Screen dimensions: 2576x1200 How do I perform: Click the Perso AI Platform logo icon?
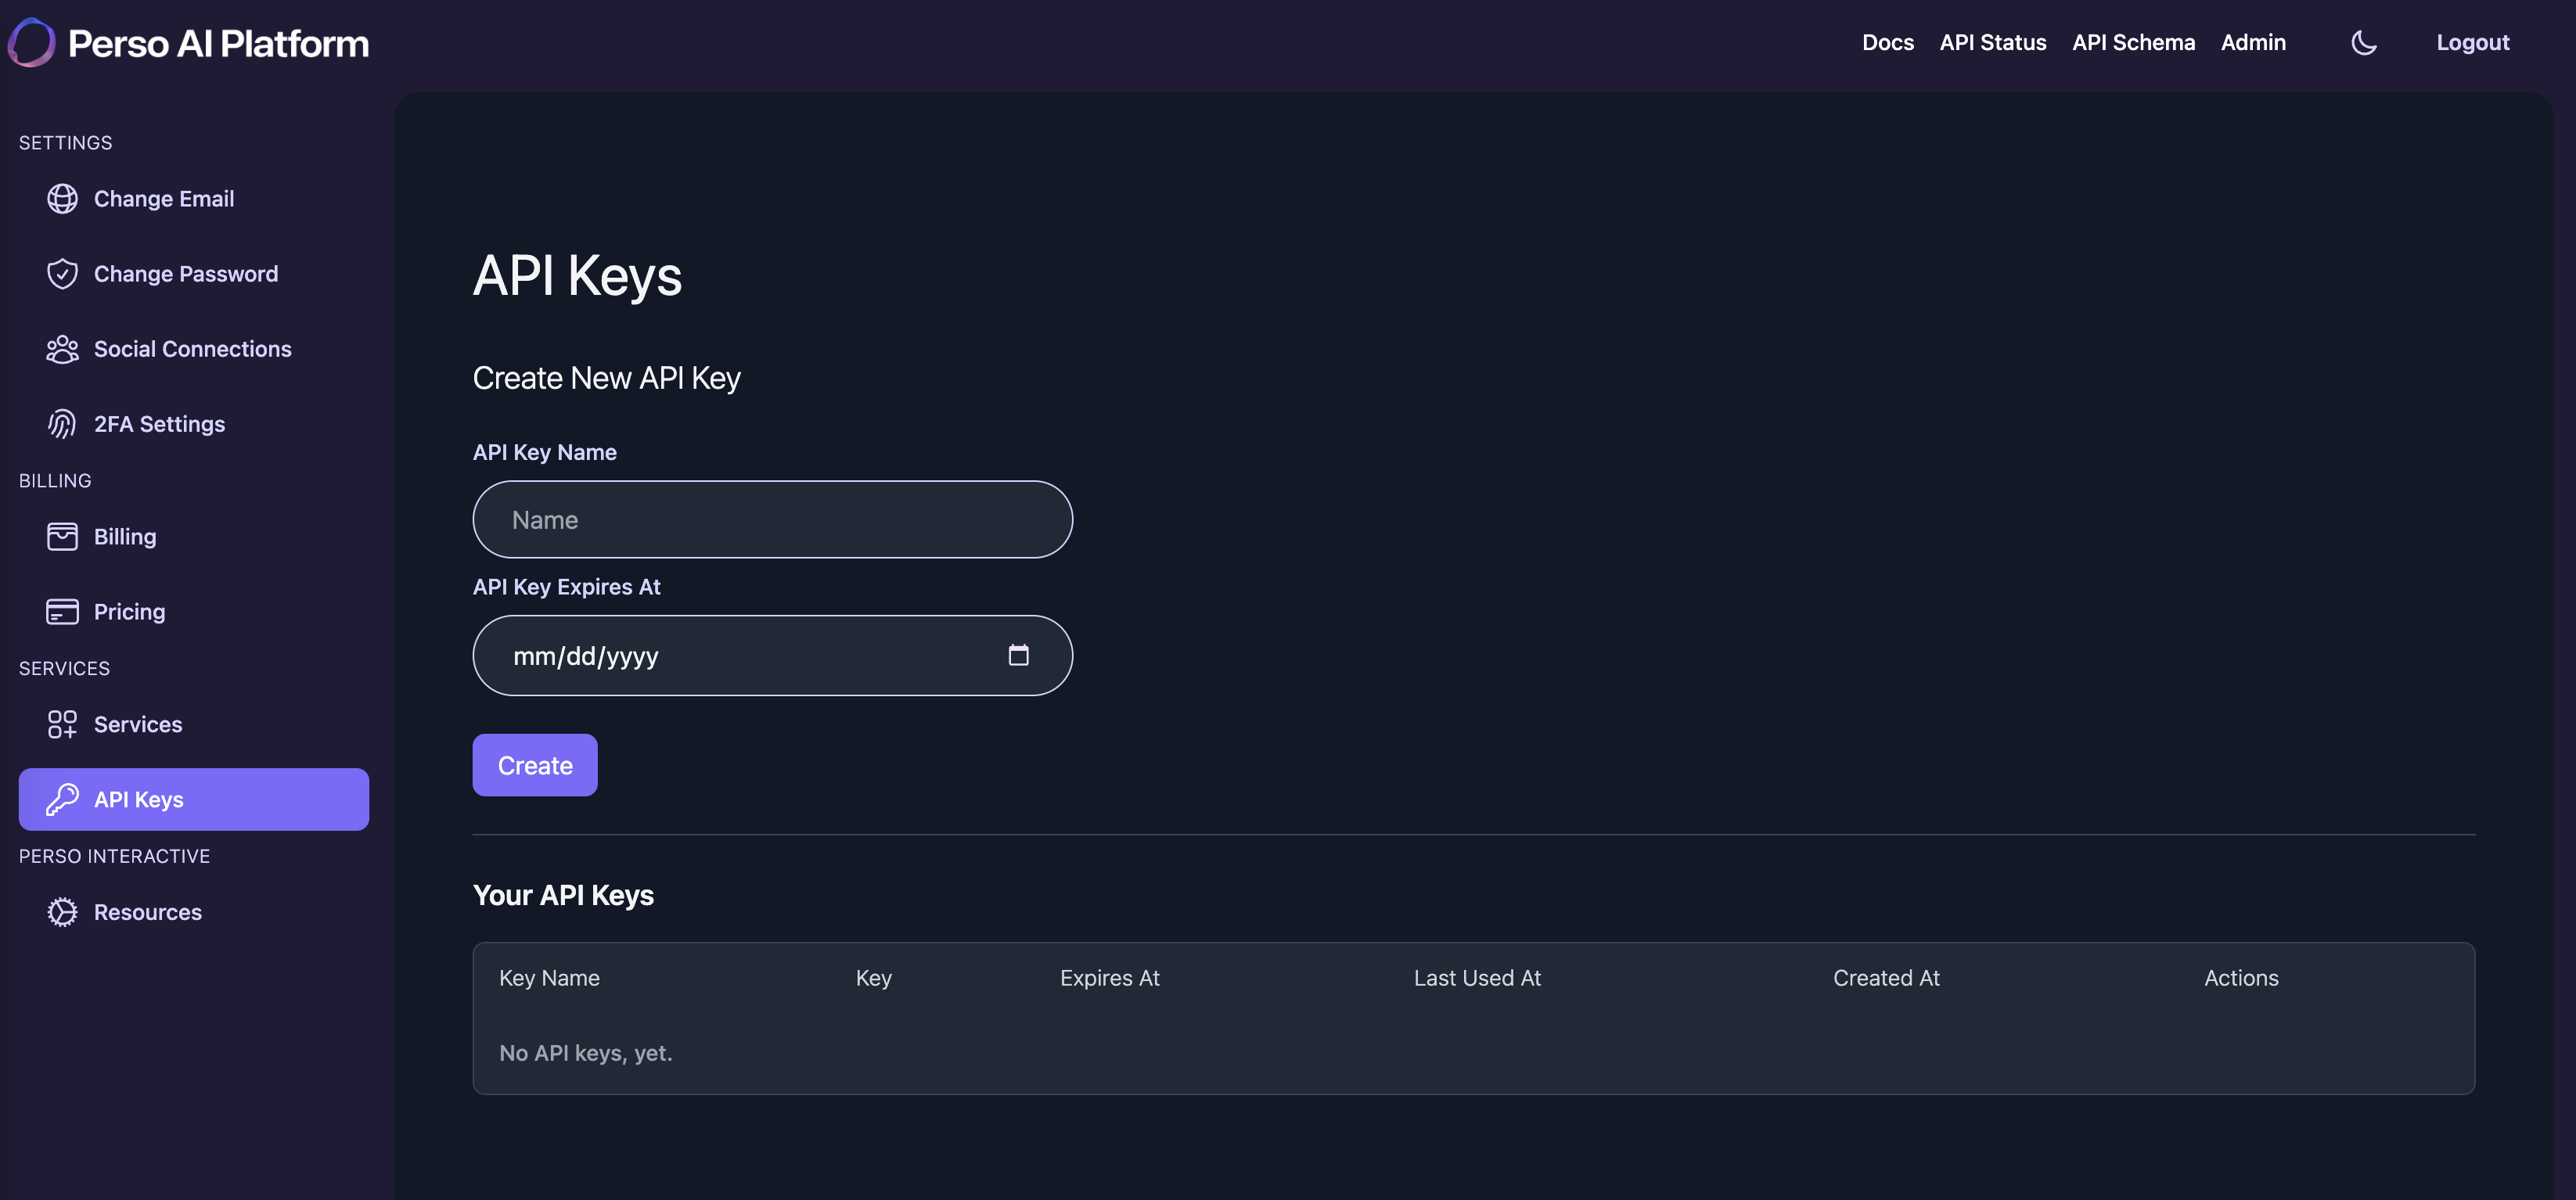pyautogui.click(x=32, y=42)
